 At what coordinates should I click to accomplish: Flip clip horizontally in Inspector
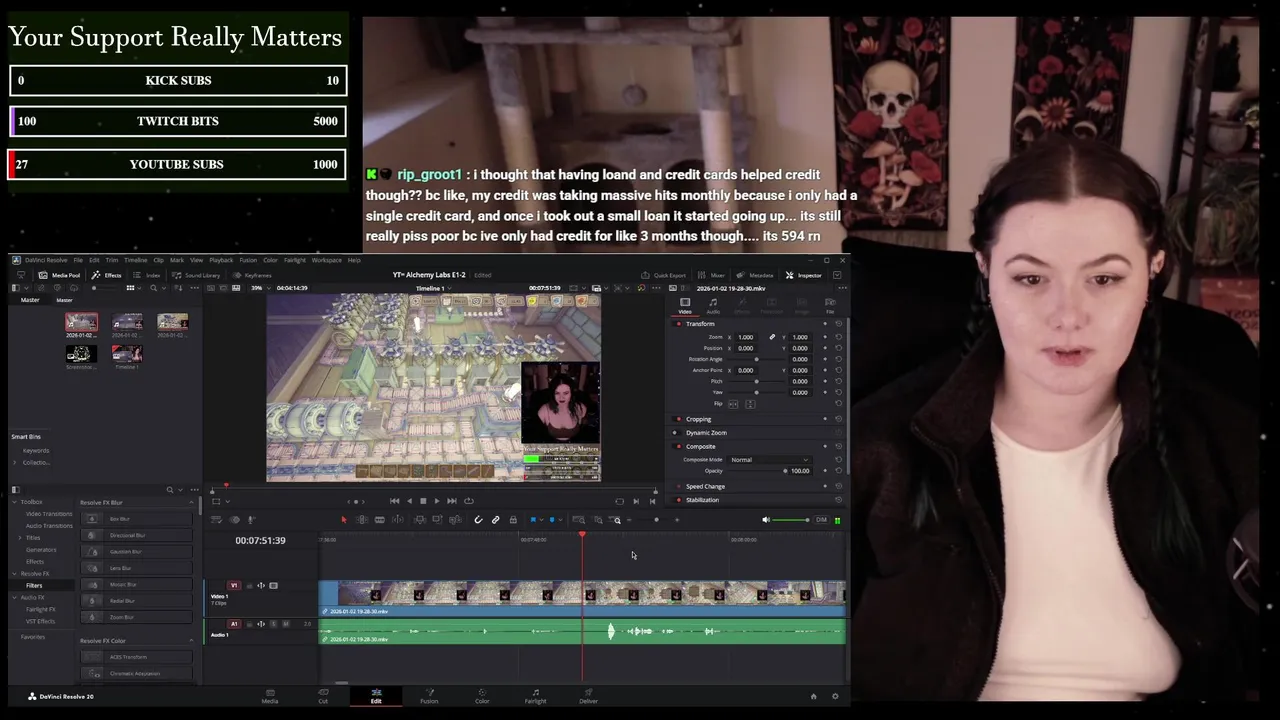(733, 404)
